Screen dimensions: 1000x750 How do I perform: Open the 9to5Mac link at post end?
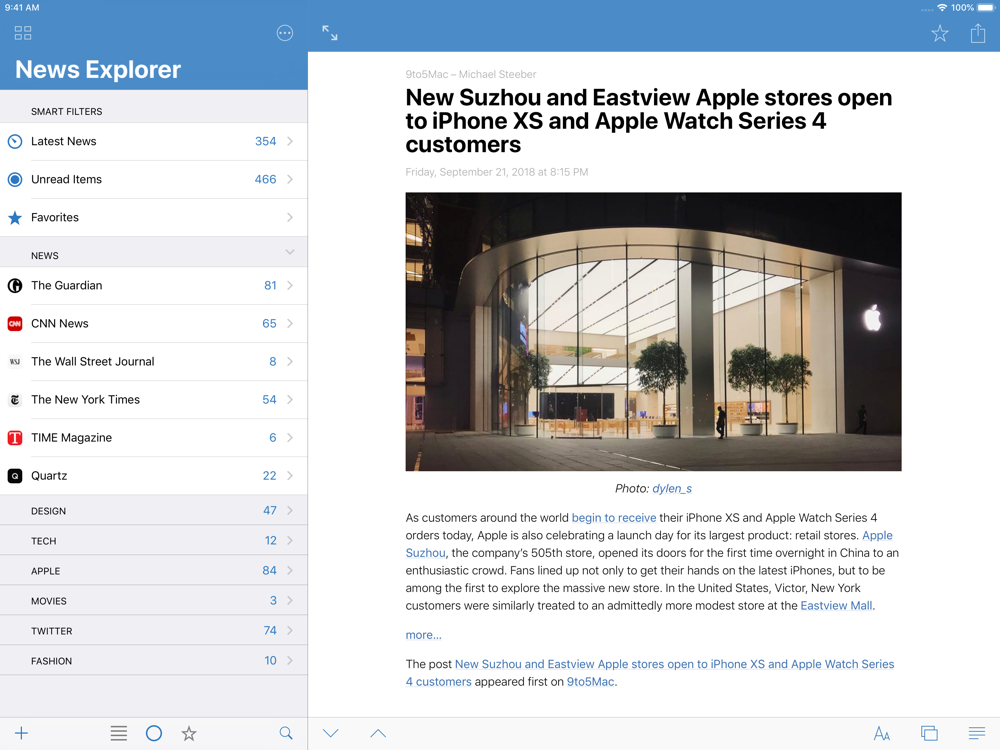pyautogui.click(x=590, y=682)
